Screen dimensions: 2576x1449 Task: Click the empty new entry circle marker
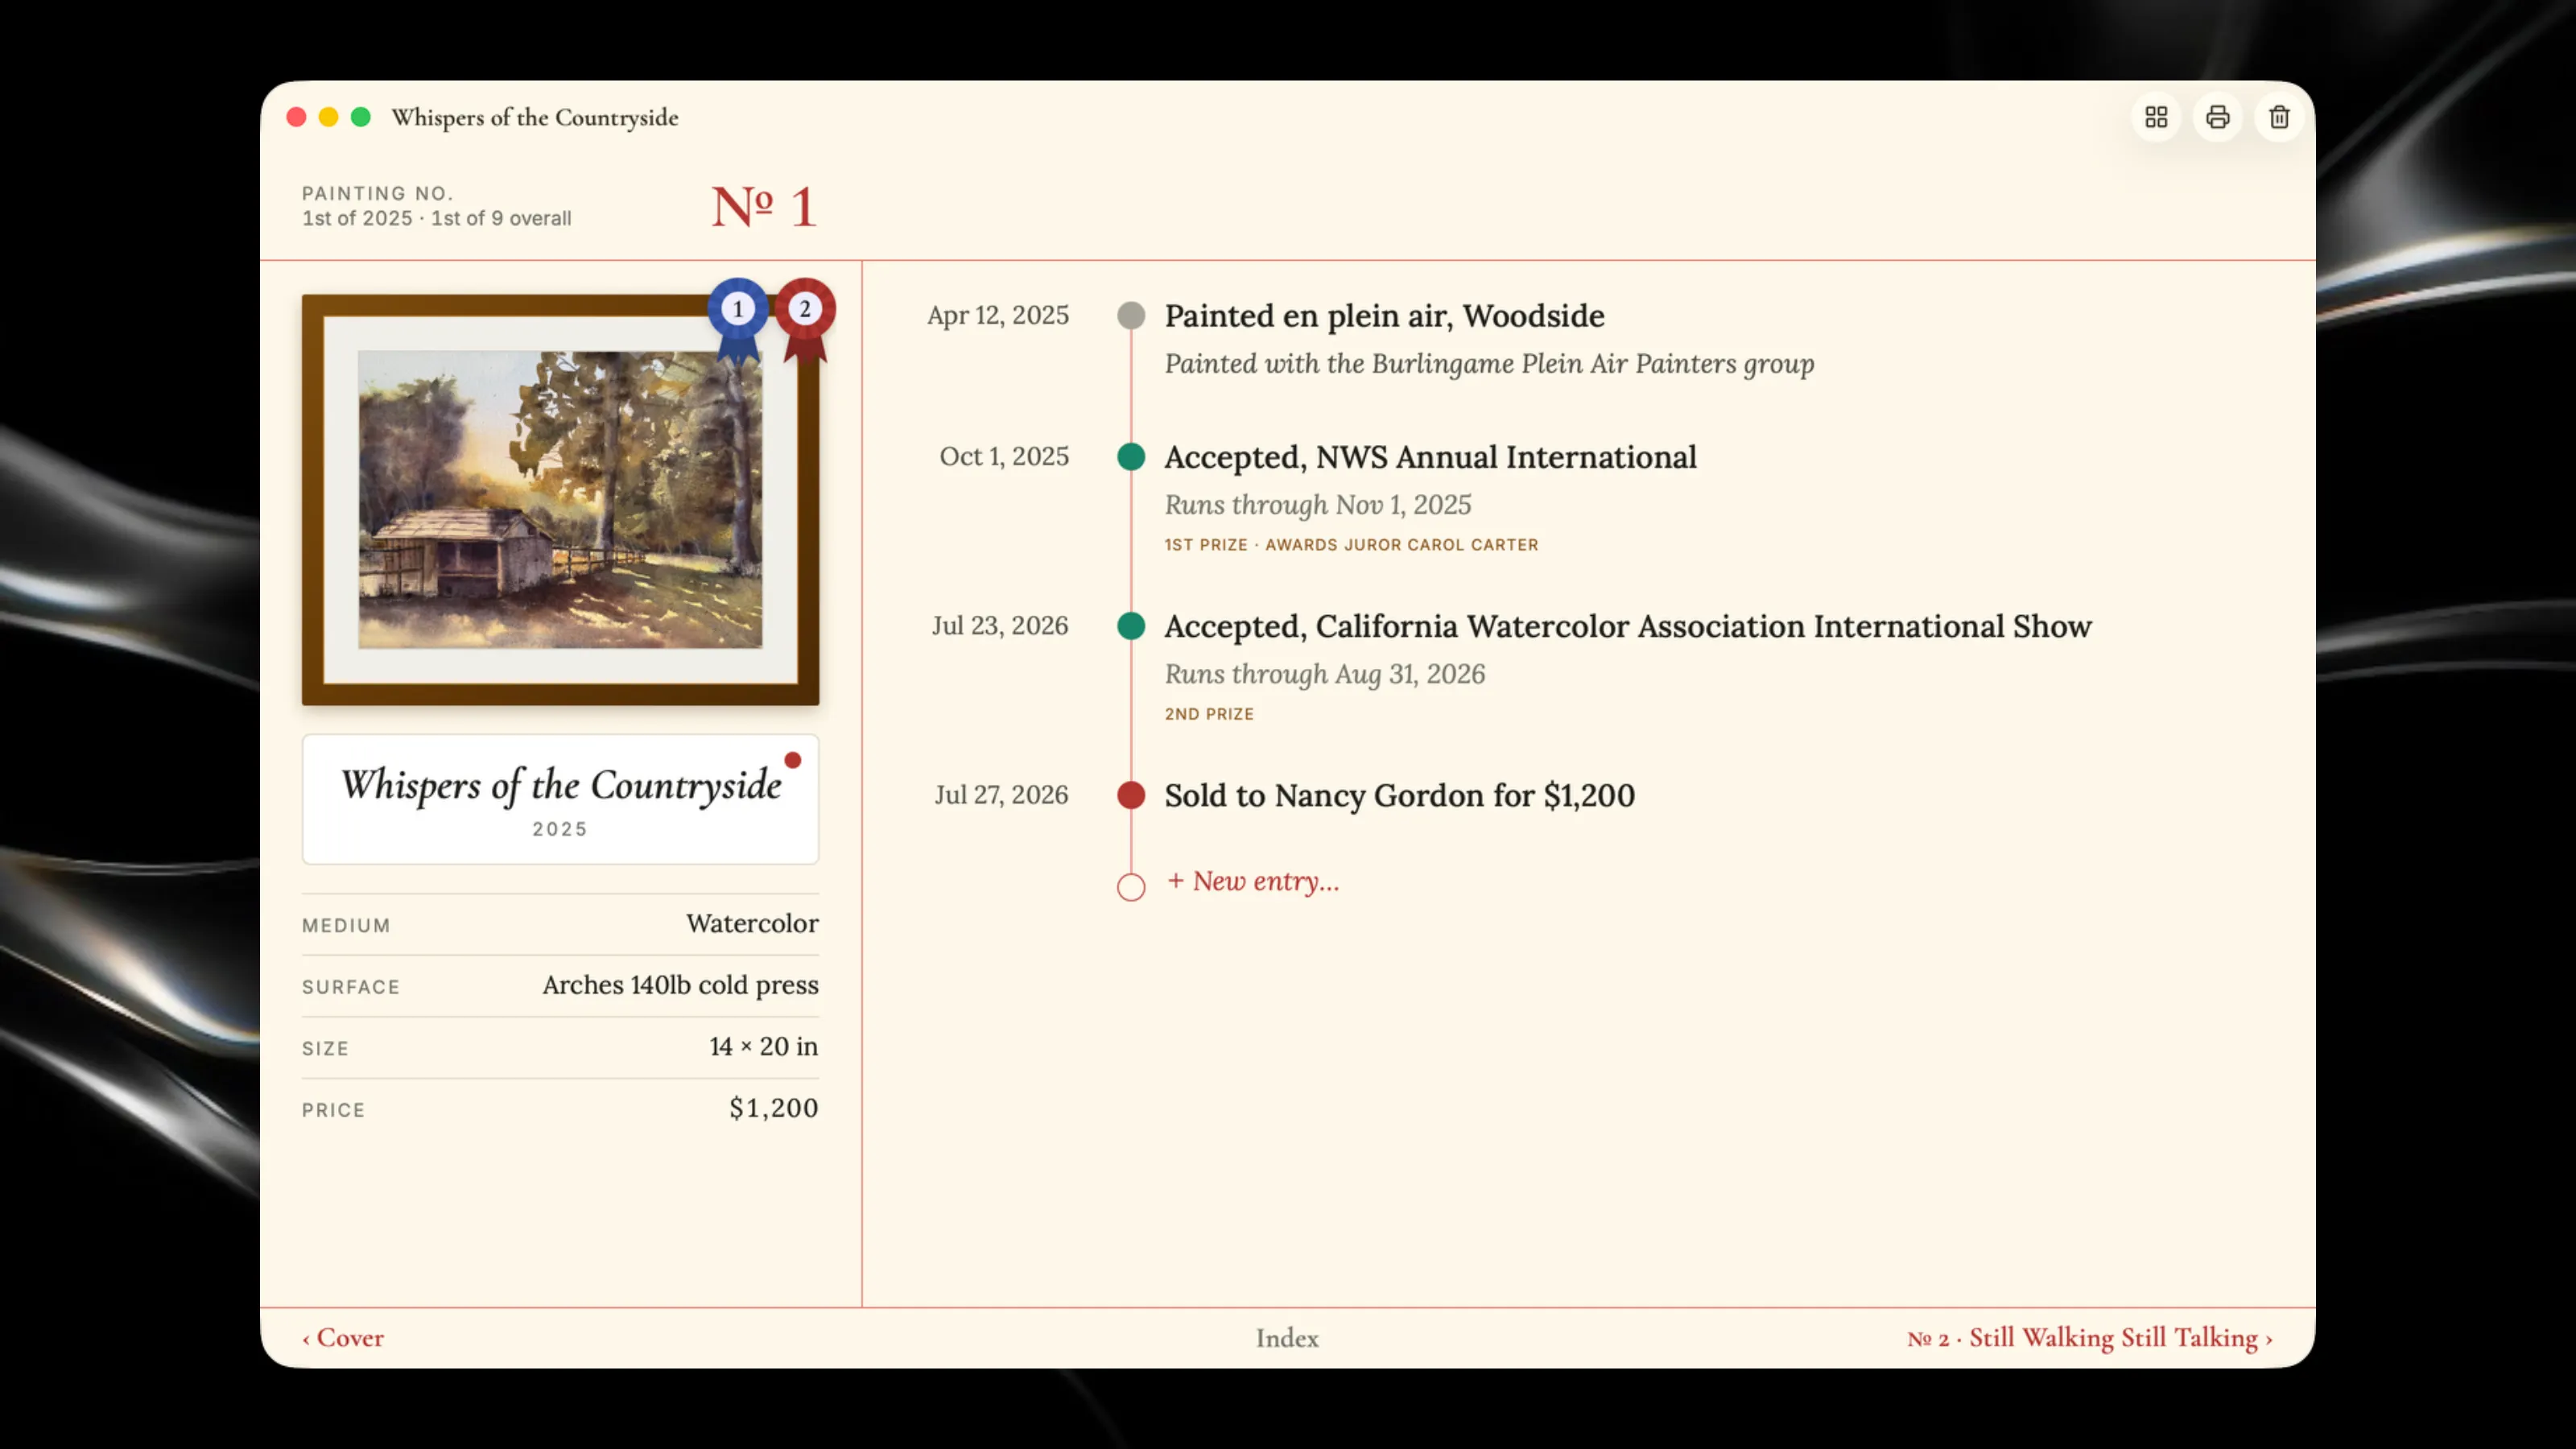click(1131, 887)
